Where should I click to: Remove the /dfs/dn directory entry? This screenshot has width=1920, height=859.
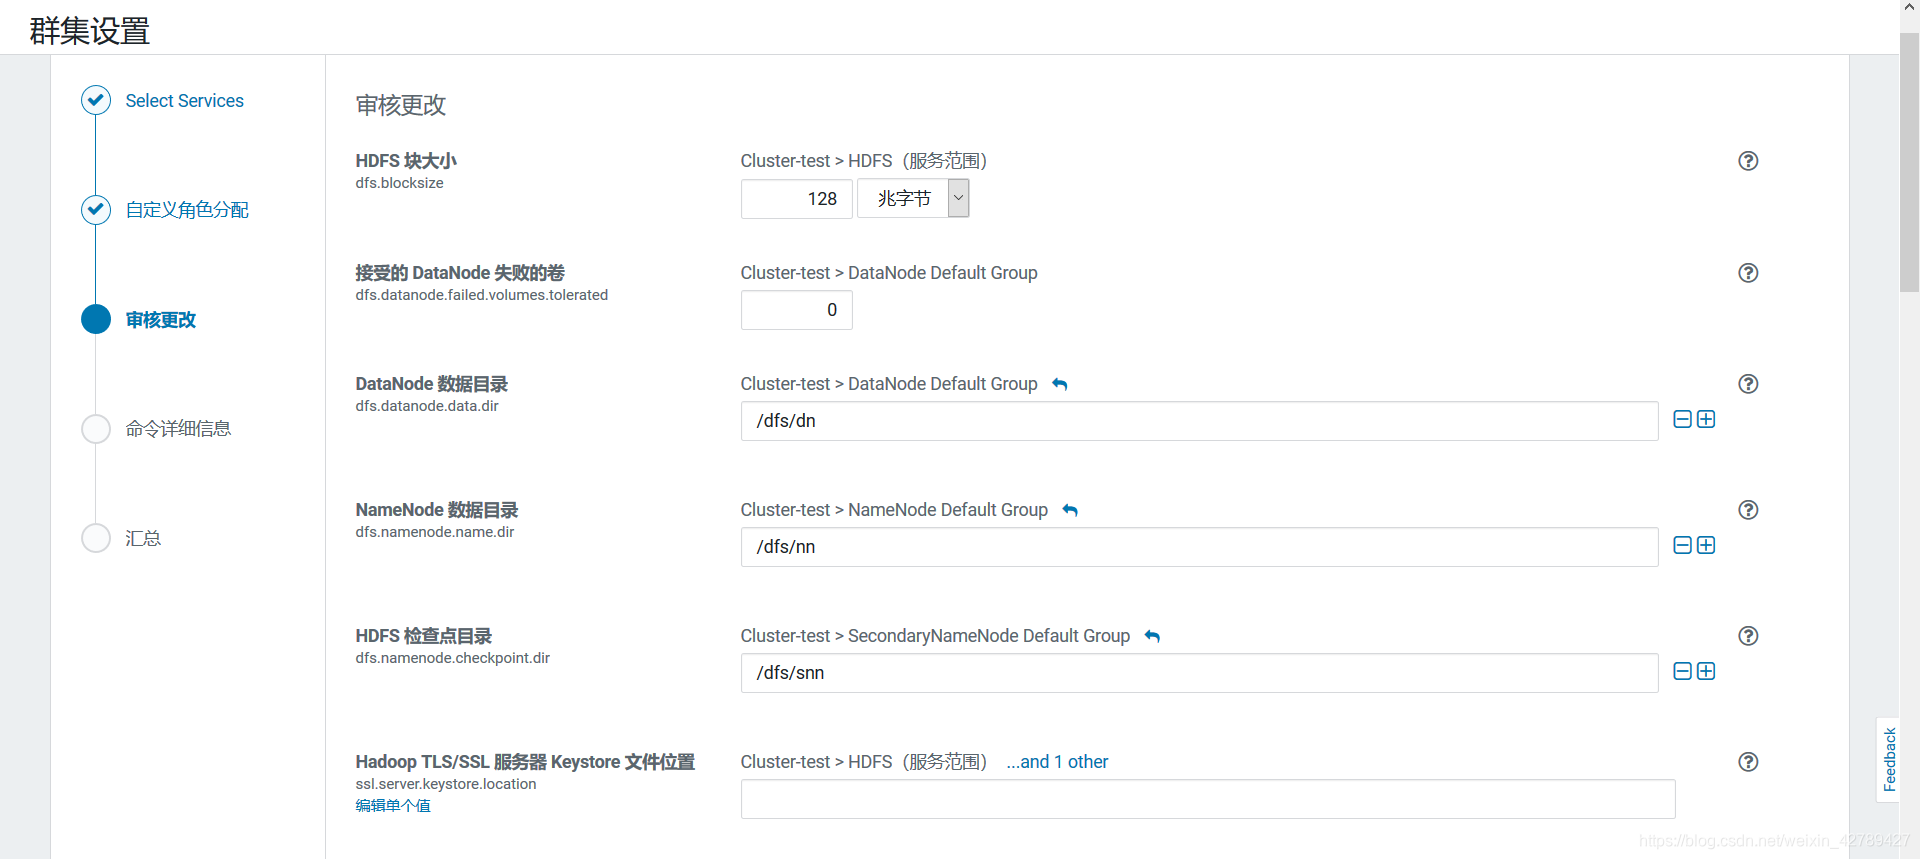click(1682, 419)
